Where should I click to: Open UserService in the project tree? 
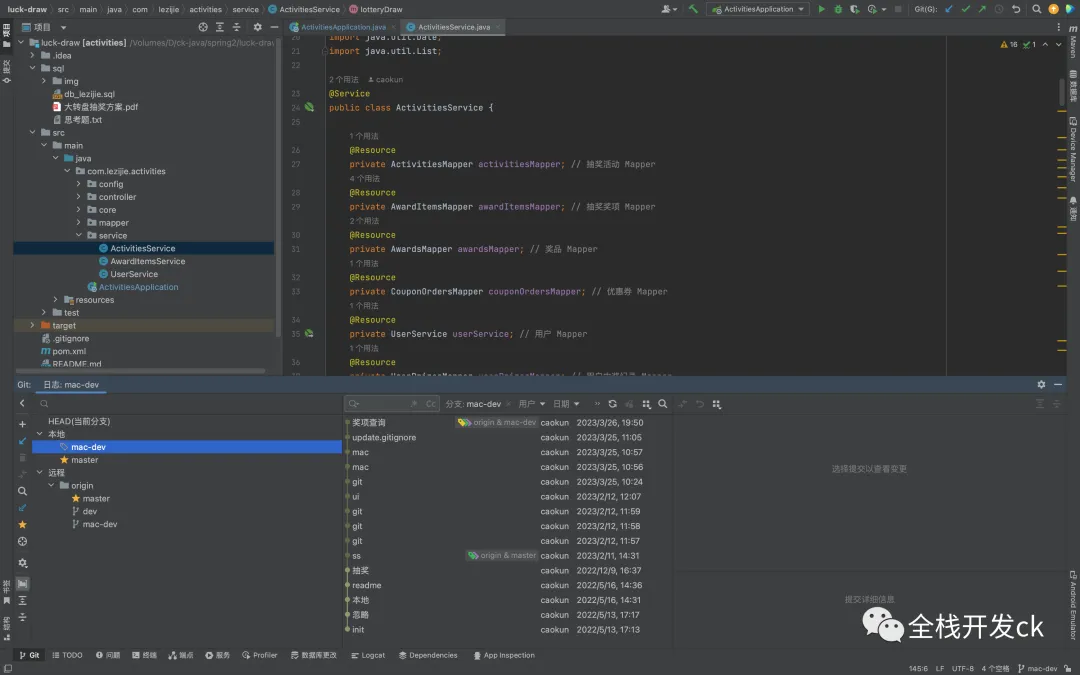[134, 274]
